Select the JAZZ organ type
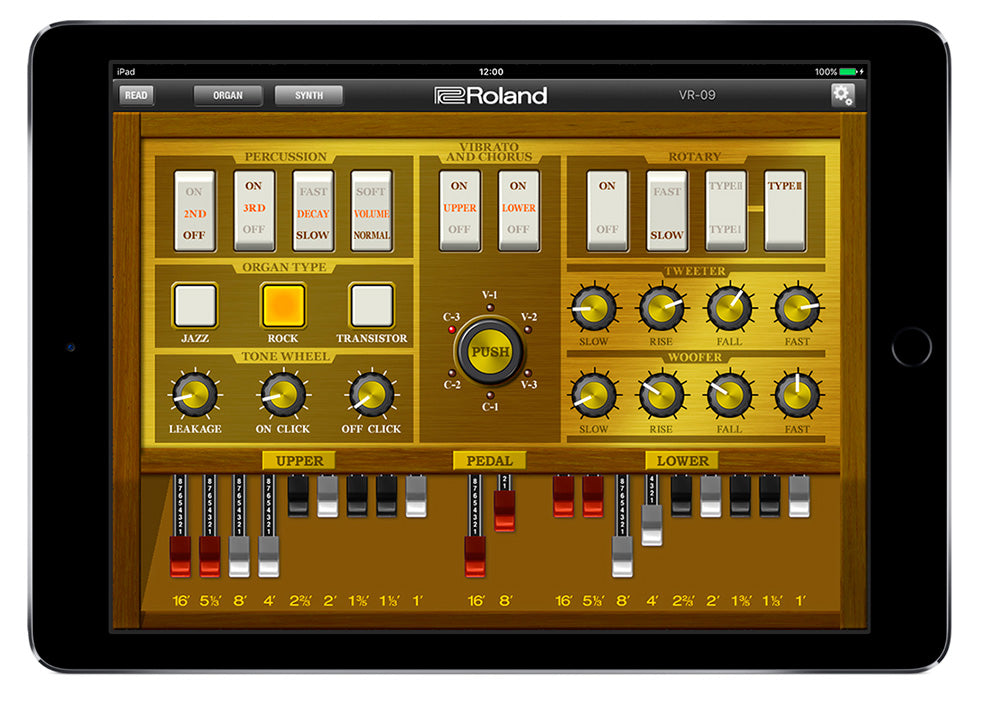This screenshot has height=704, width=1000. (x=195, y=305)
